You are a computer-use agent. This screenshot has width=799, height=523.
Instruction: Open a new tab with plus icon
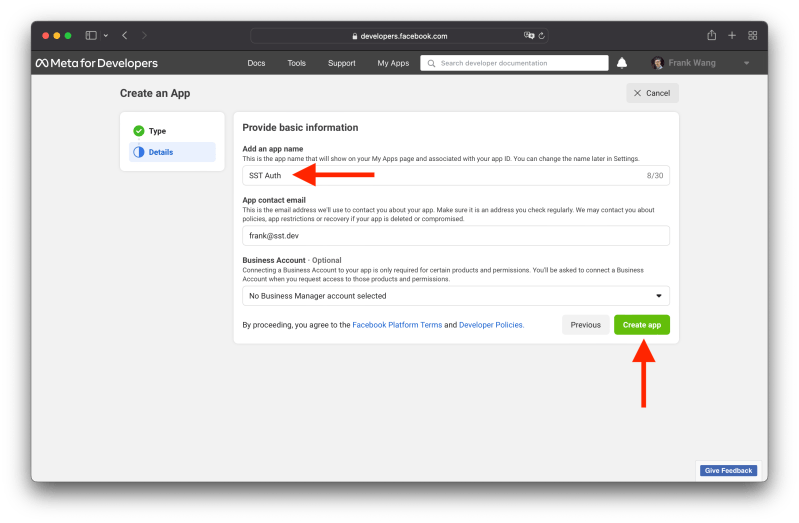click(732, 35)
